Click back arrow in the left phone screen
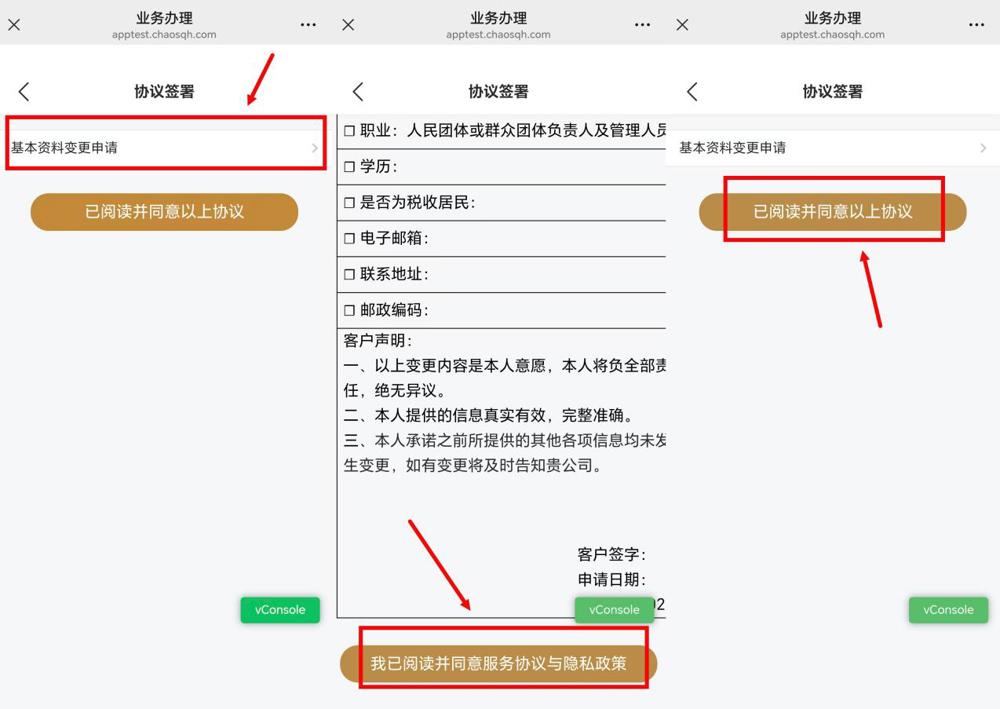The width and height of the screenshot is (1000, 709). [24, 92]
